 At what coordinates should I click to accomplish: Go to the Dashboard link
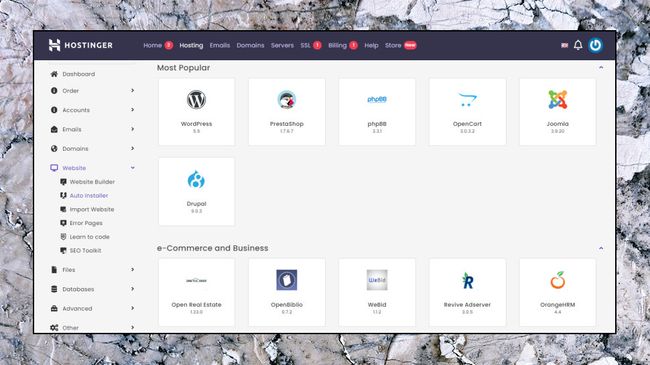tap(78, 74)
